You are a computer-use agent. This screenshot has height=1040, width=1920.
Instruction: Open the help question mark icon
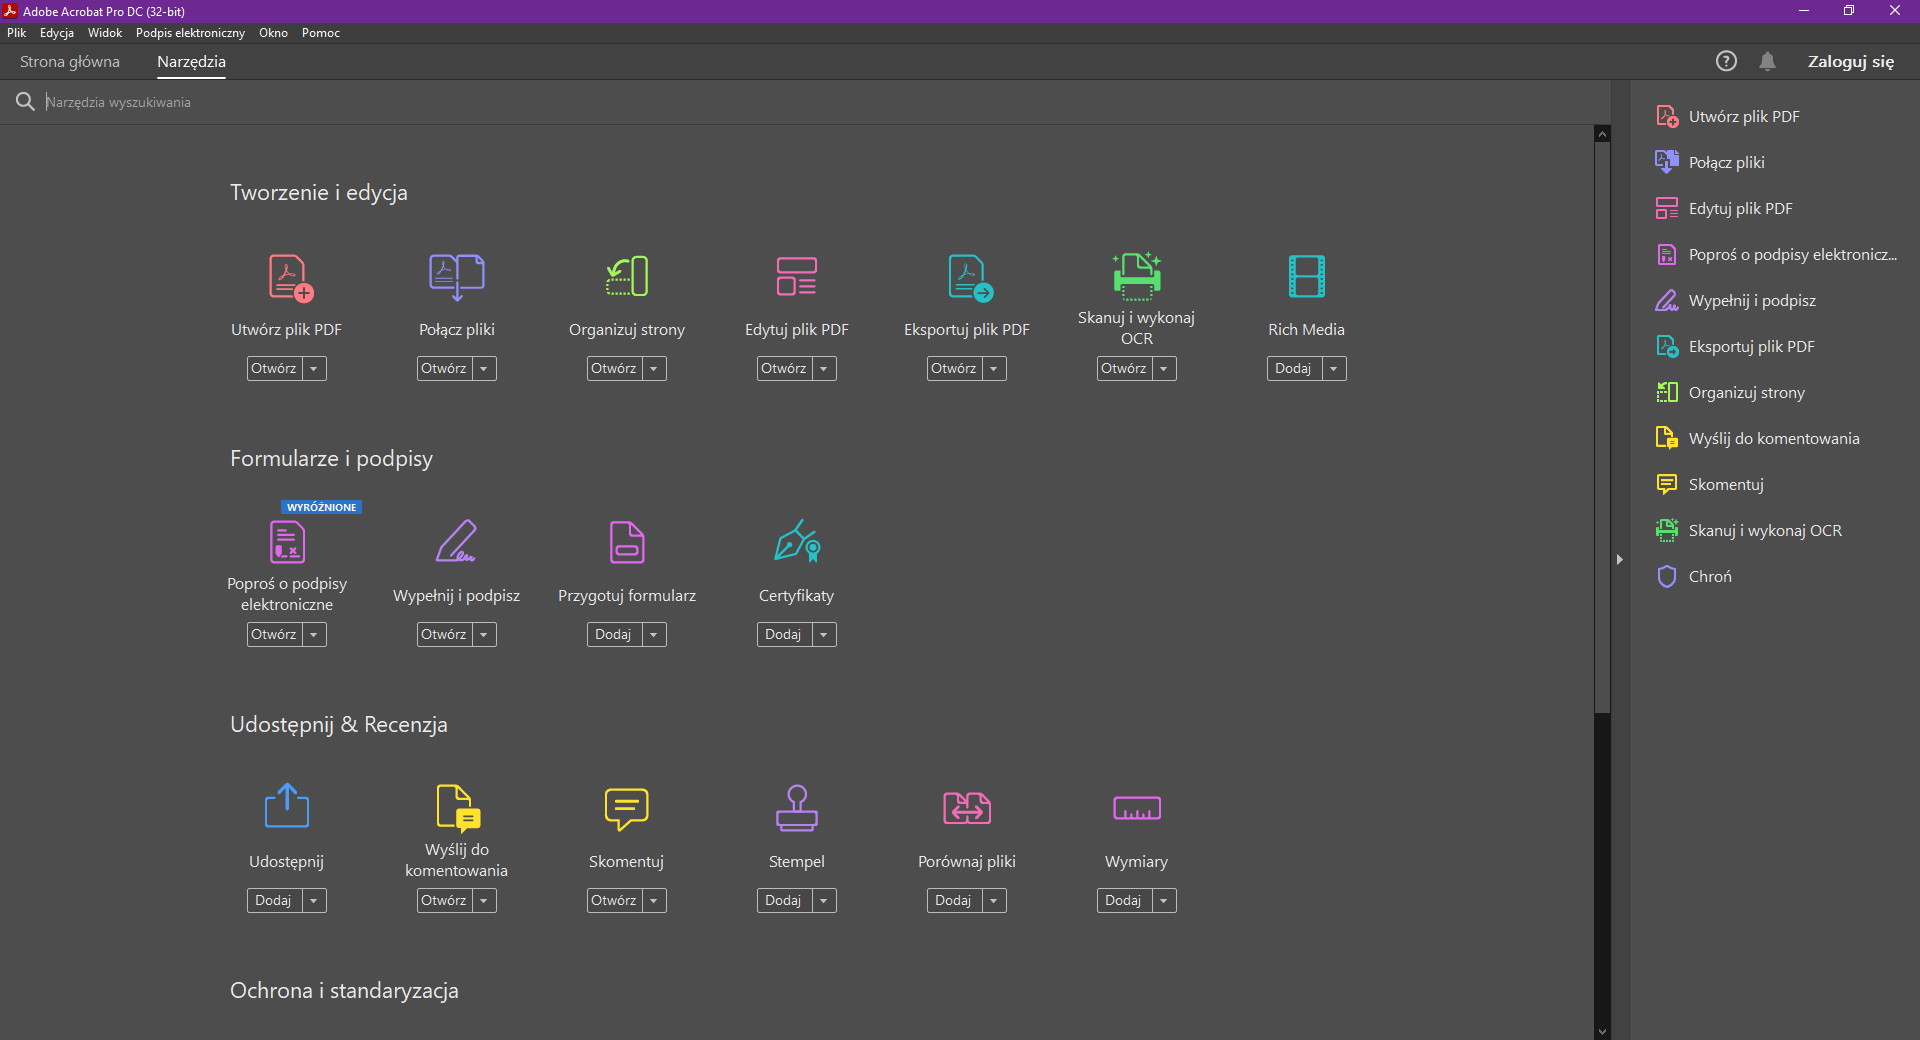pyautogui.click(x=1726, y=61)
